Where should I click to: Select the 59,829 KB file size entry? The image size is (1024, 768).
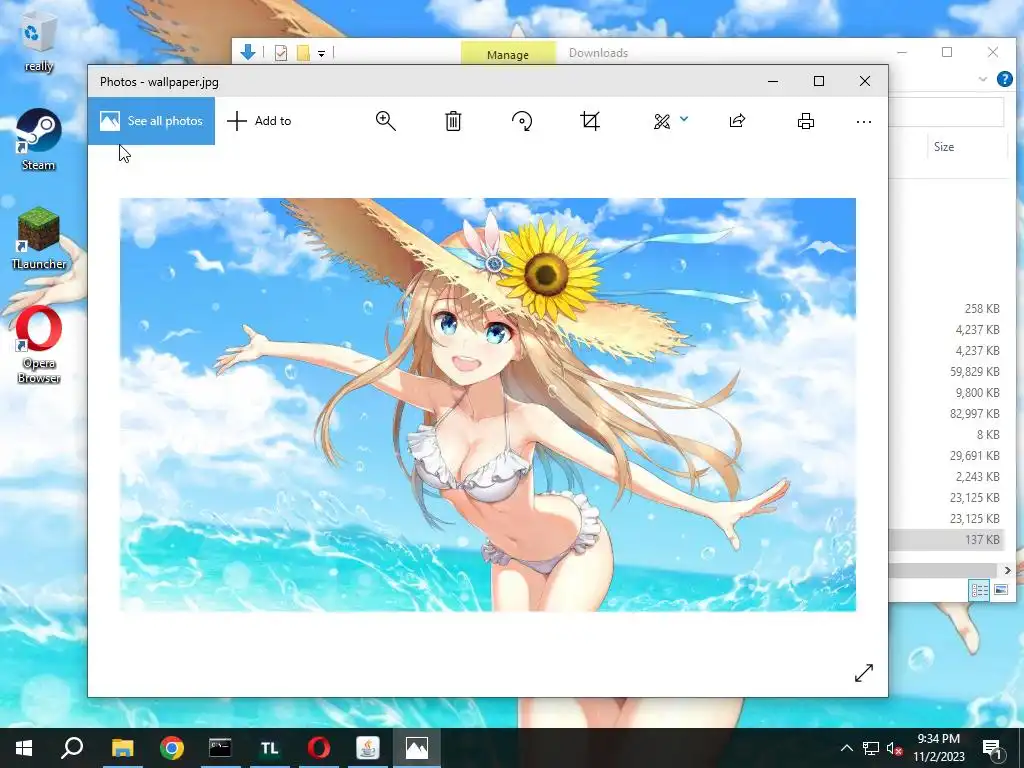tap(974, 372)
